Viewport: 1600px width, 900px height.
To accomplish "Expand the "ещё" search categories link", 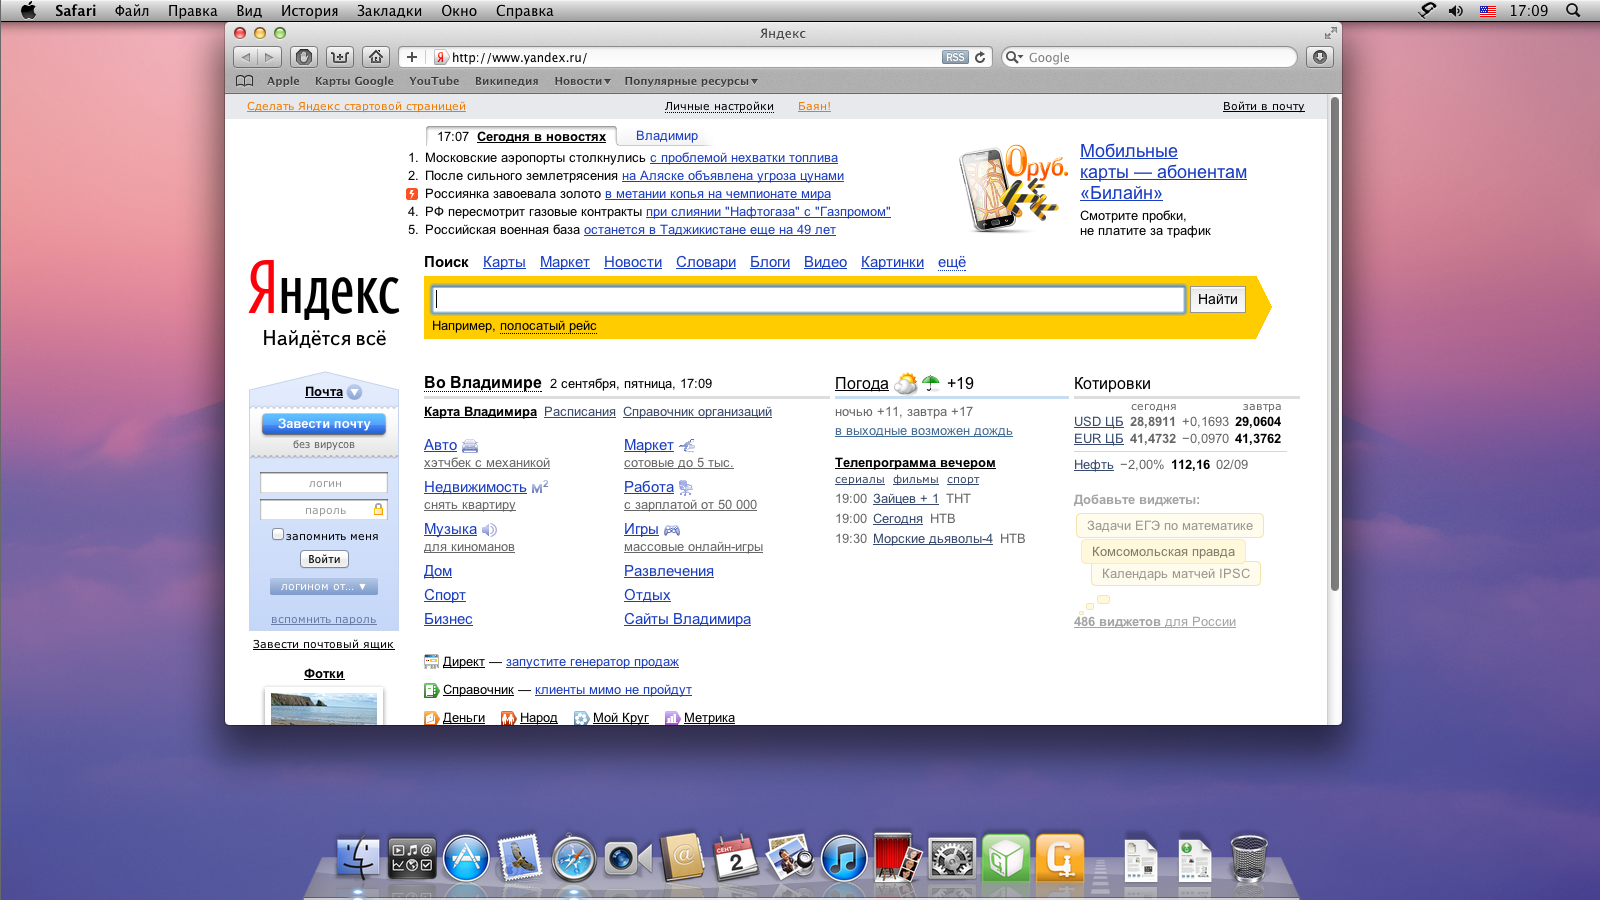I will coord(952,262).
